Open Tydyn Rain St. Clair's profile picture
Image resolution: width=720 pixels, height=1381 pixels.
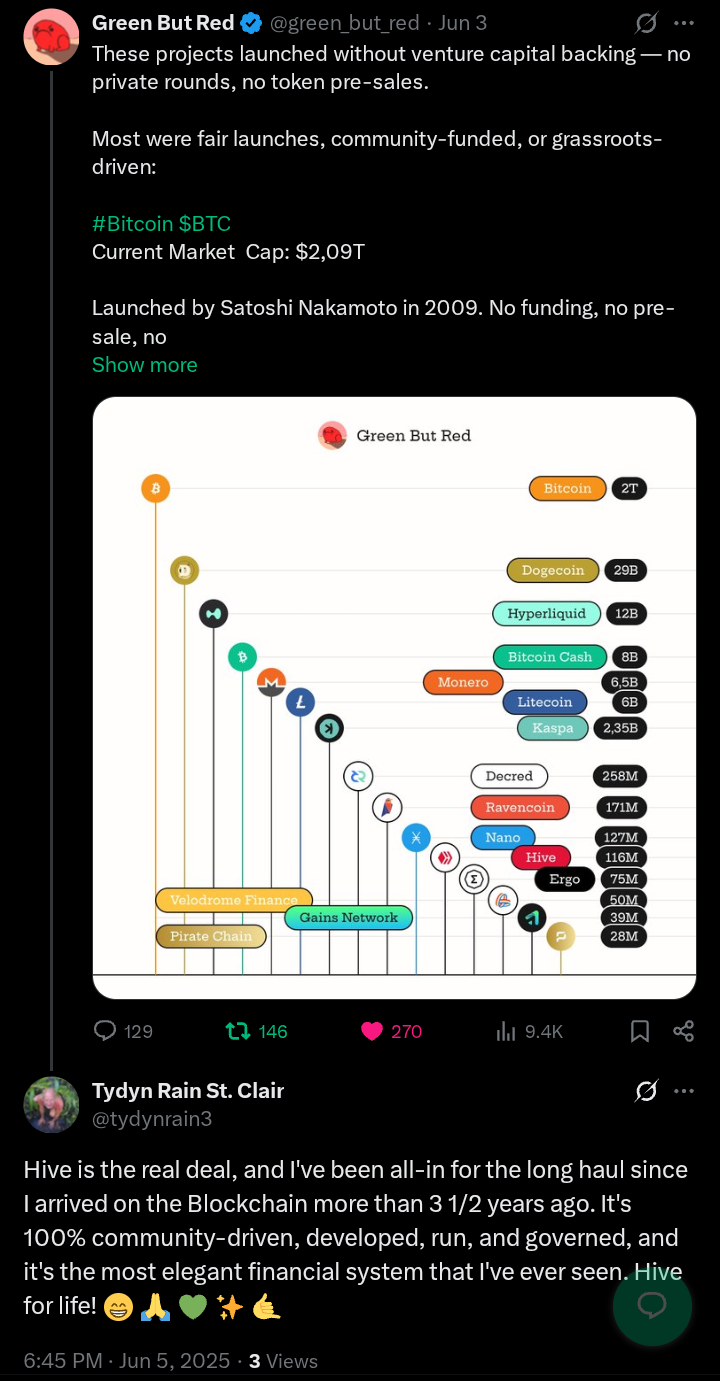pyautogui.click(x=52, y=1105)
